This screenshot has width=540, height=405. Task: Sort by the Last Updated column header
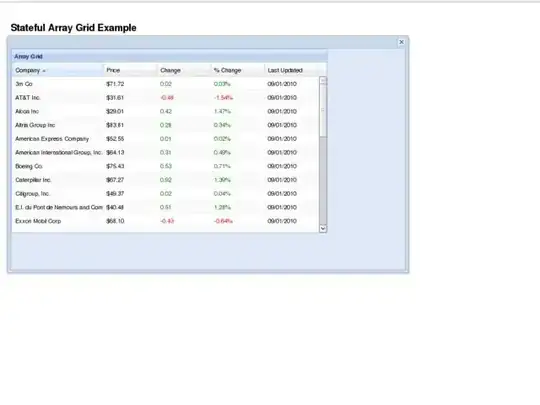pos(292,70)
